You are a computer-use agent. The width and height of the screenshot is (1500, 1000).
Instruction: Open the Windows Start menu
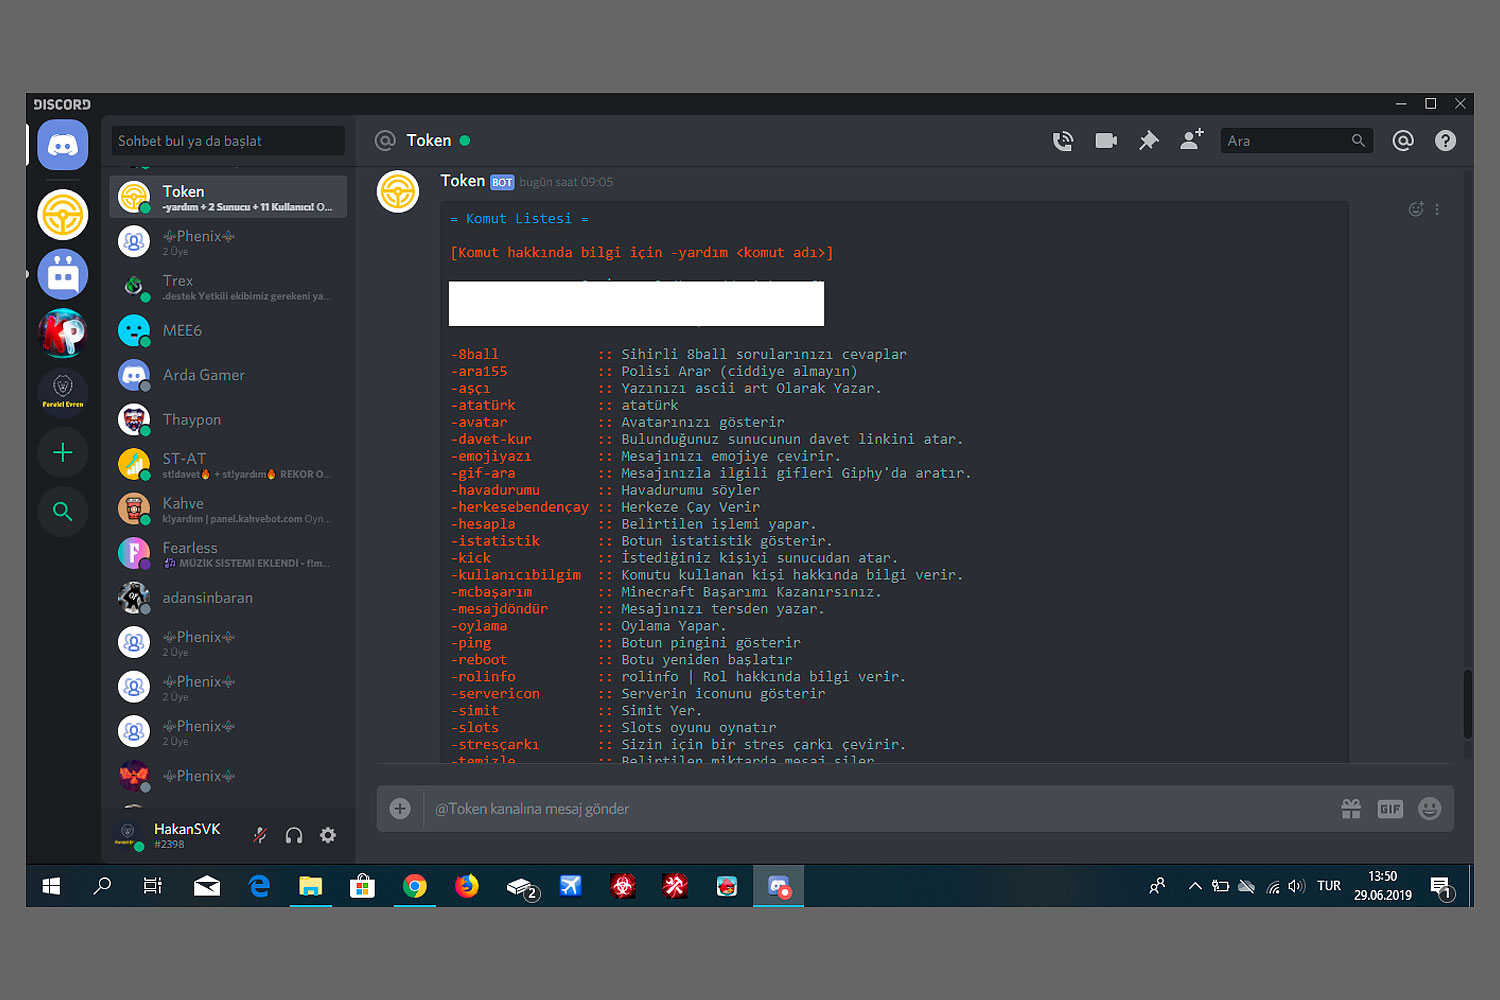tap(51, 886)
